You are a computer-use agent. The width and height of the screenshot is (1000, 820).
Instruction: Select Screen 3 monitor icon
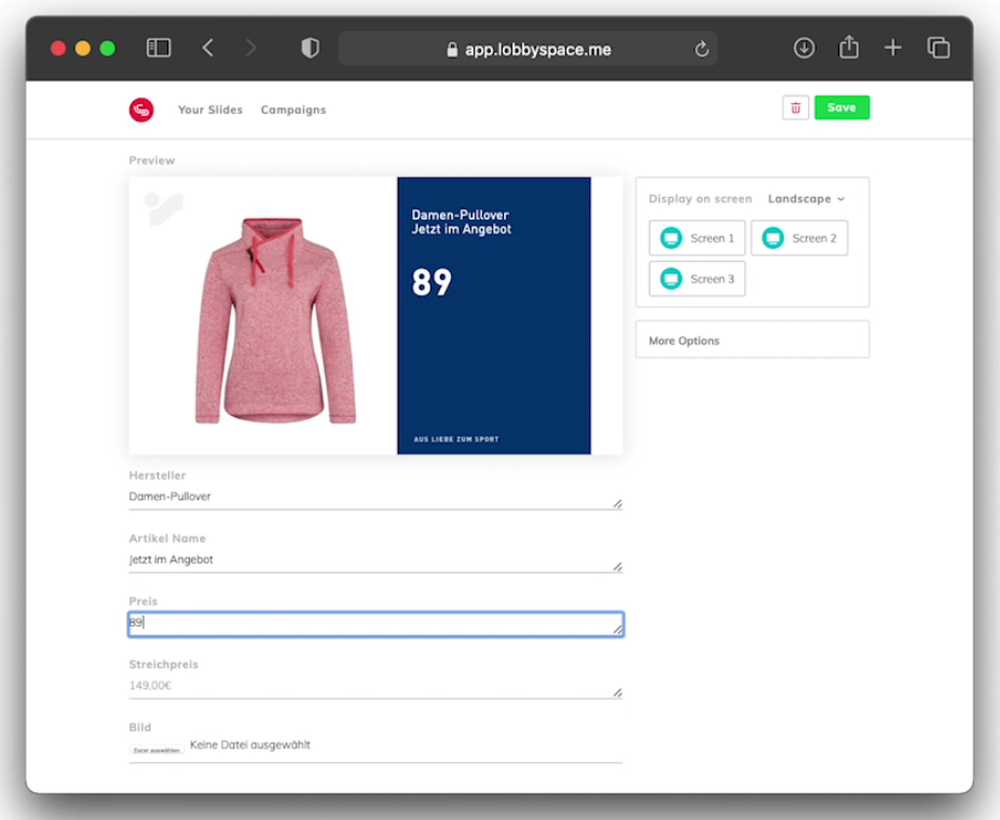tap(673, 279)
